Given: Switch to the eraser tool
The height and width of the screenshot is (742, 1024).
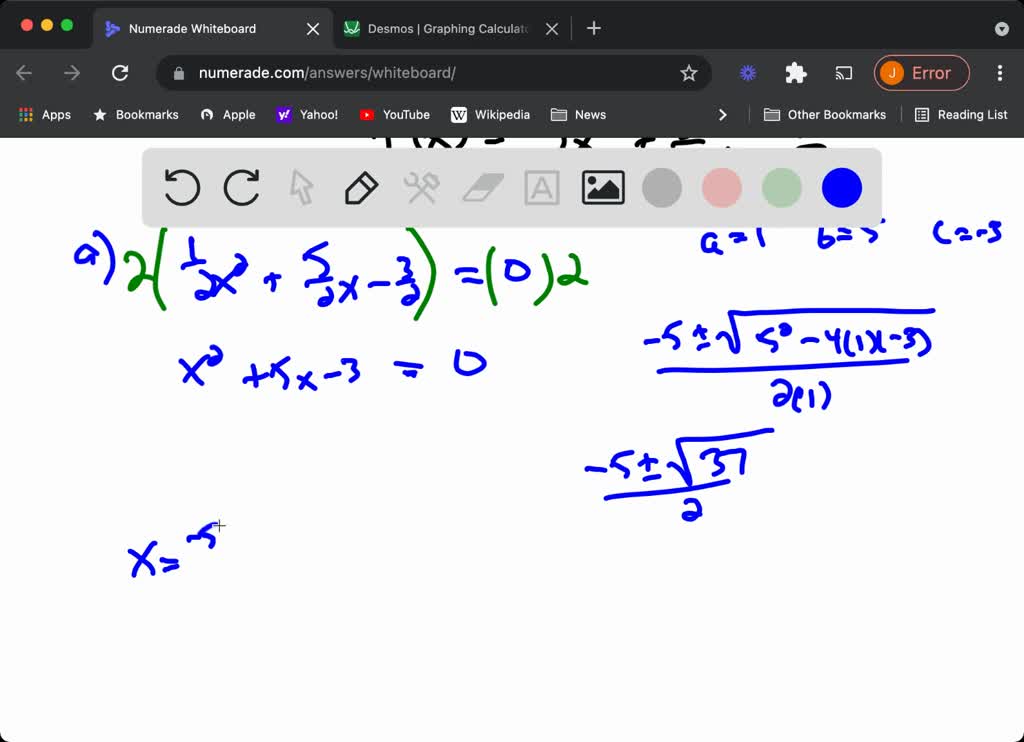Looking at the screenshot, I should 481,187.
